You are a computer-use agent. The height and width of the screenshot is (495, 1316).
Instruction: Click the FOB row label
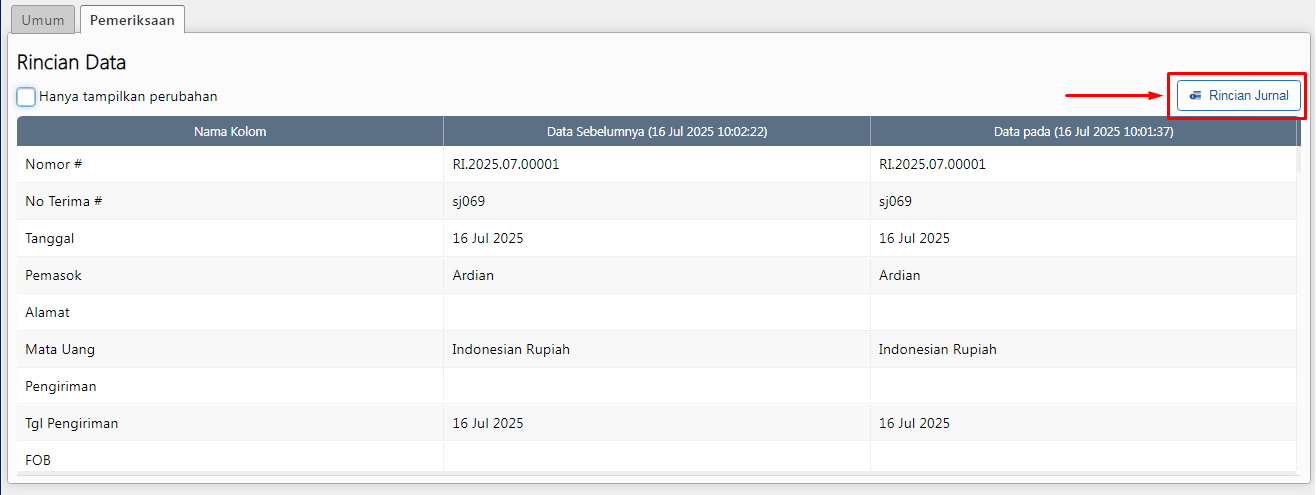point(38,460)
